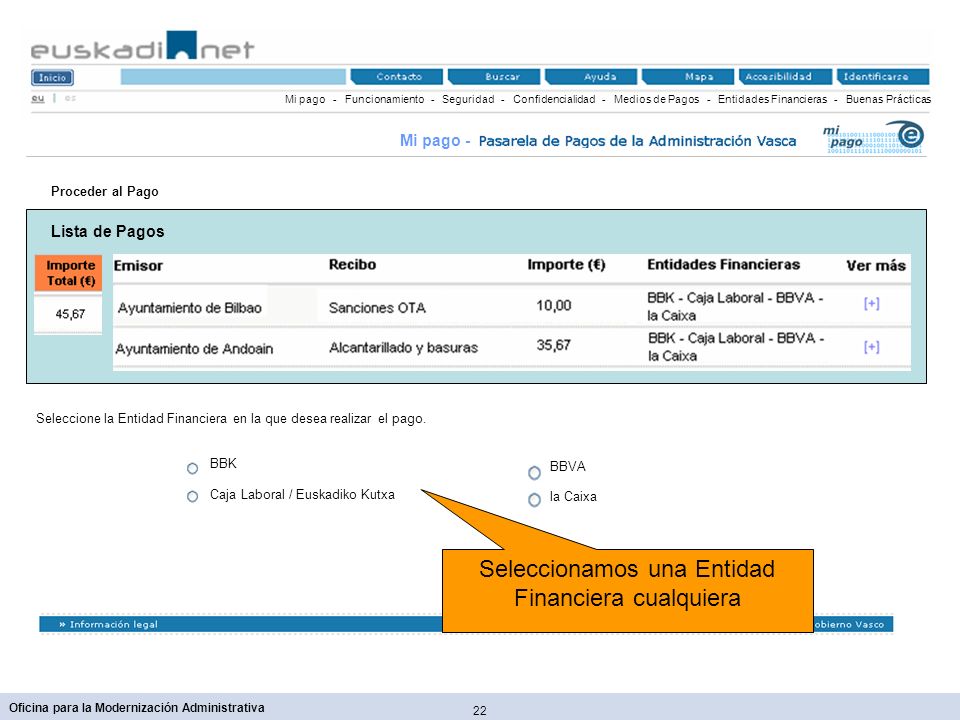Open the Ayuda tab
The height and width of the screenshot is (720, 960).
click(x=591, y=77)
